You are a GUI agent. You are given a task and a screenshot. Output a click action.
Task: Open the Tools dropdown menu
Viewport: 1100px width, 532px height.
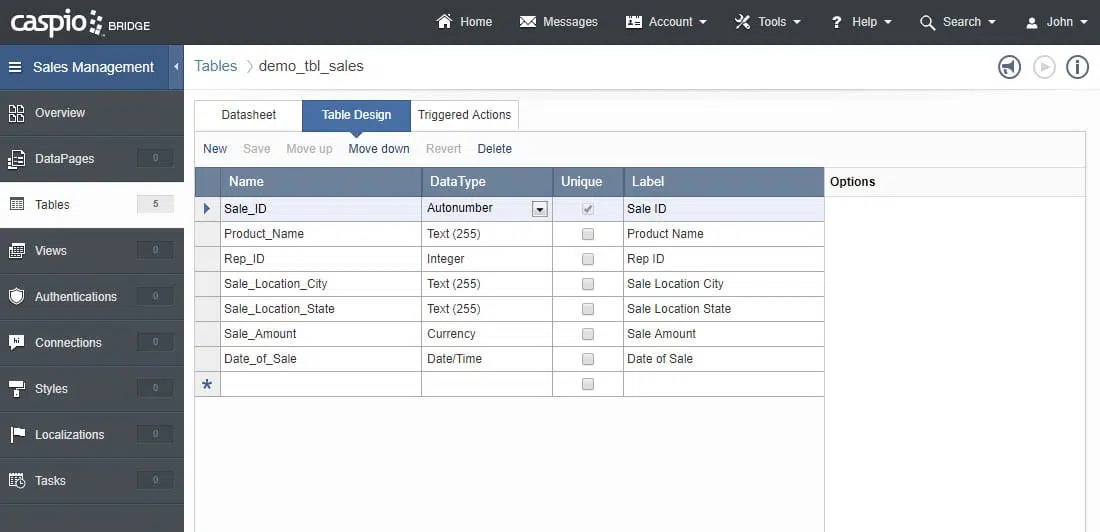tap(768, 22)
